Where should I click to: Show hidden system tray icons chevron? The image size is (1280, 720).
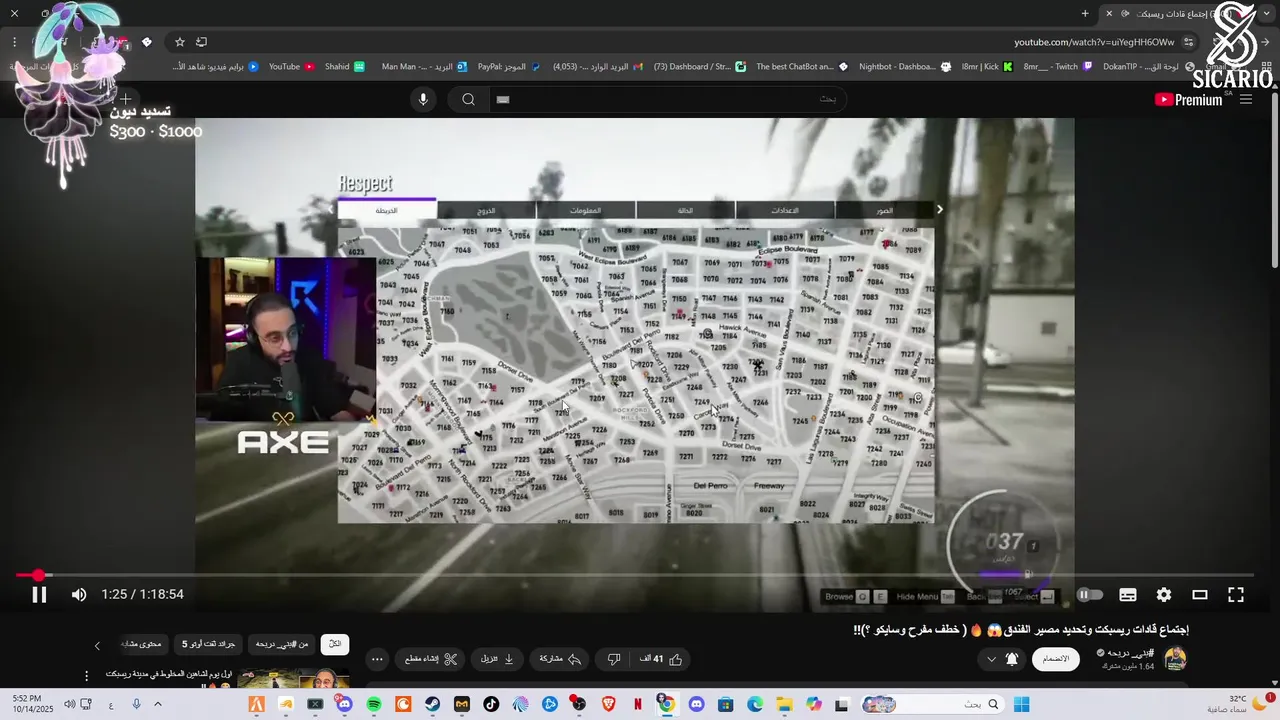(x=158, y=704)
